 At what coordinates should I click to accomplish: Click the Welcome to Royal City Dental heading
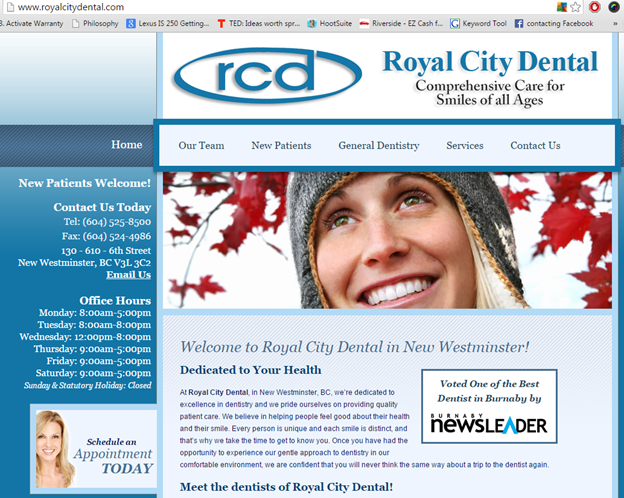click(x=355, y=347)
